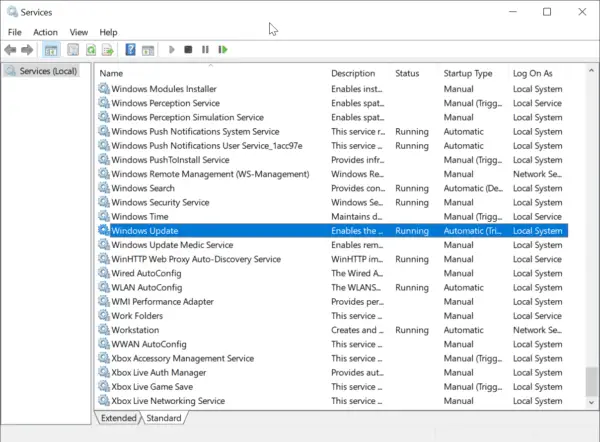Click the Refresh toolbar icon
Screen dimensions: 600x442
click(91, 49)
